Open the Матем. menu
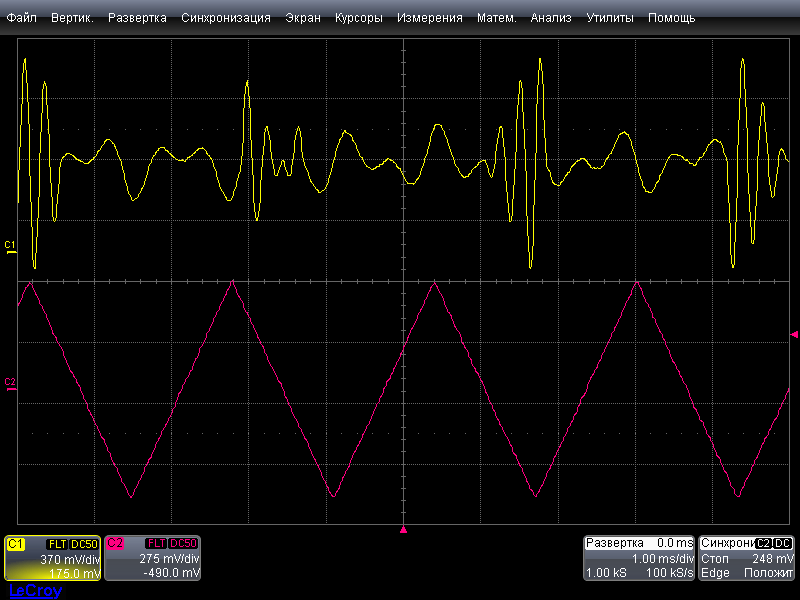This screenshot has height=600, width=800. coord(496,18)
